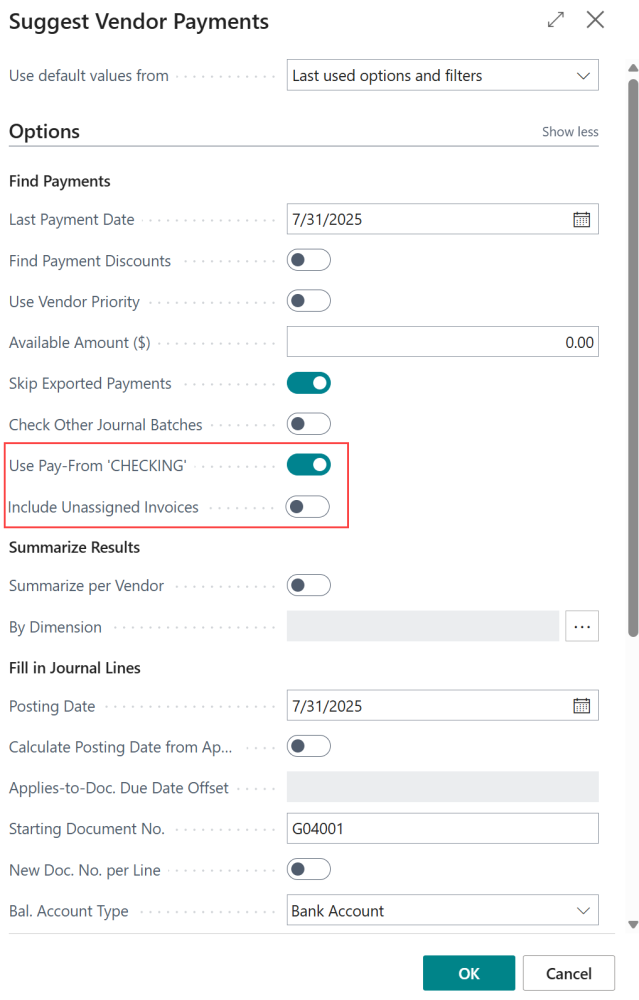Enable Calculate Posting Date from Applies-to-Doc
Viewport: 639px width, 1000px height.
pyautogui.click(x=308, y=746)
